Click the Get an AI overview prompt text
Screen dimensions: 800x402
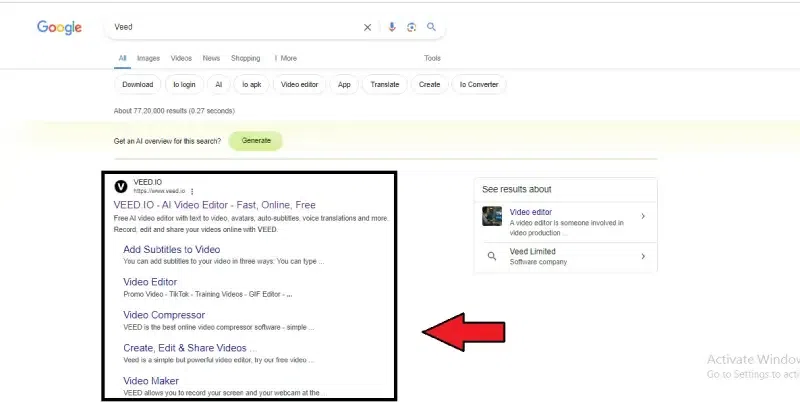pyautogui.click(x=167, y=141)
